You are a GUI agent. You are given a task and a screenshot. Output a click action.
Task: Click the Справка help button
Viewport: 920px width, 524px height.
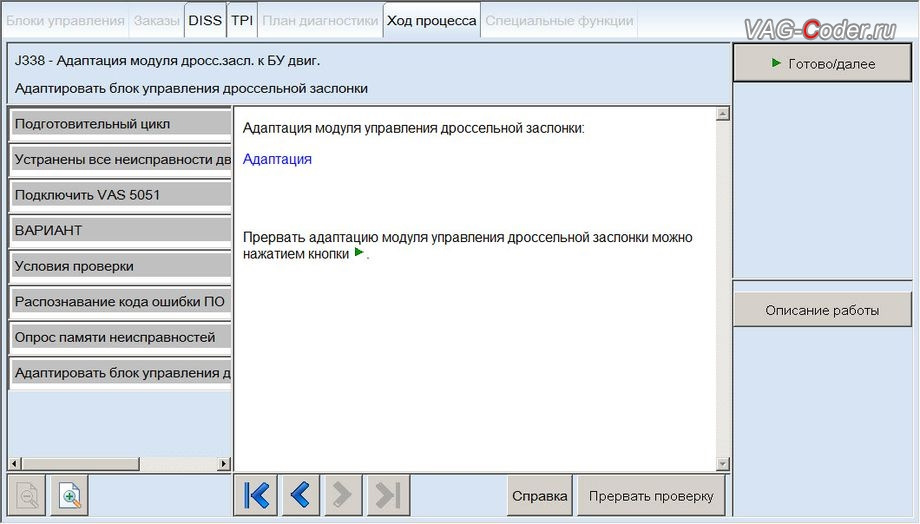(539, 496)
